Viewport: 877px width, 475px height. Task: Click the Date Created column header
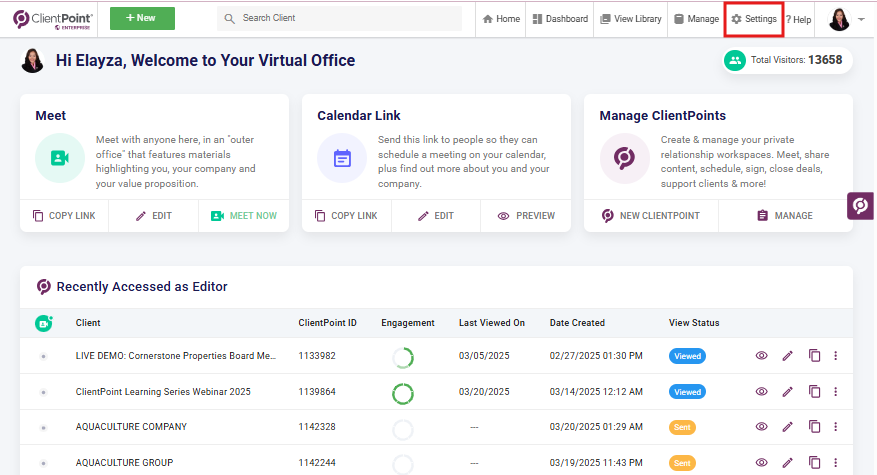577,323
